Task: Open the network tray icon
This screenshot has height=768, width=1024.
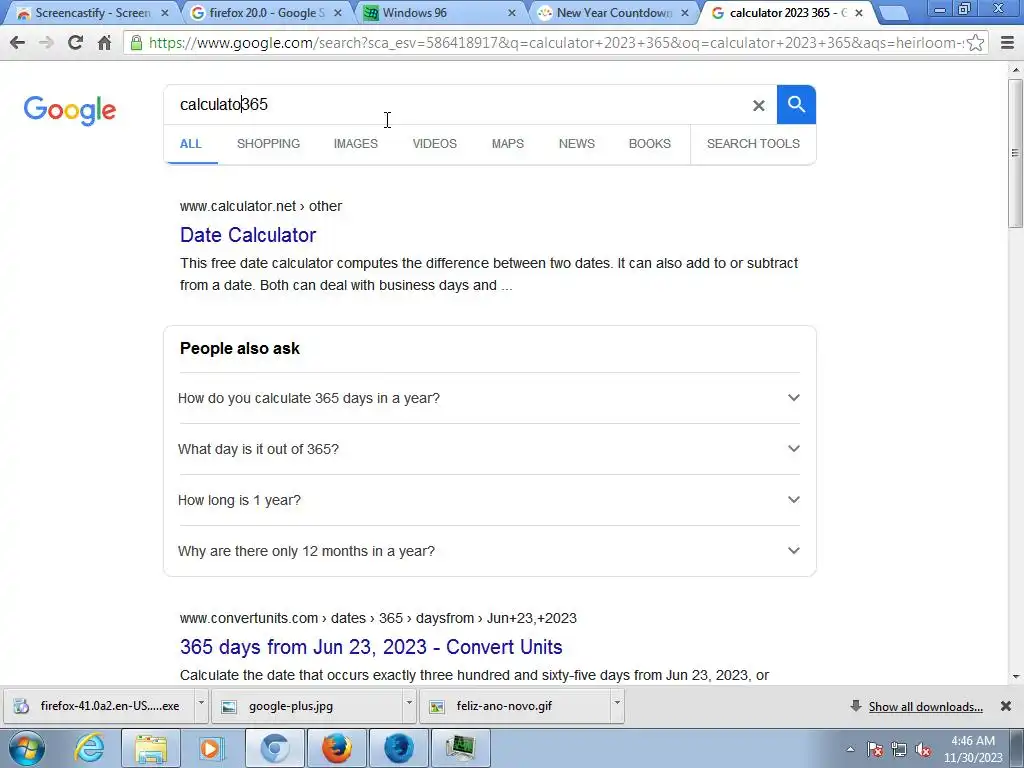Action: tap(899, 750)
